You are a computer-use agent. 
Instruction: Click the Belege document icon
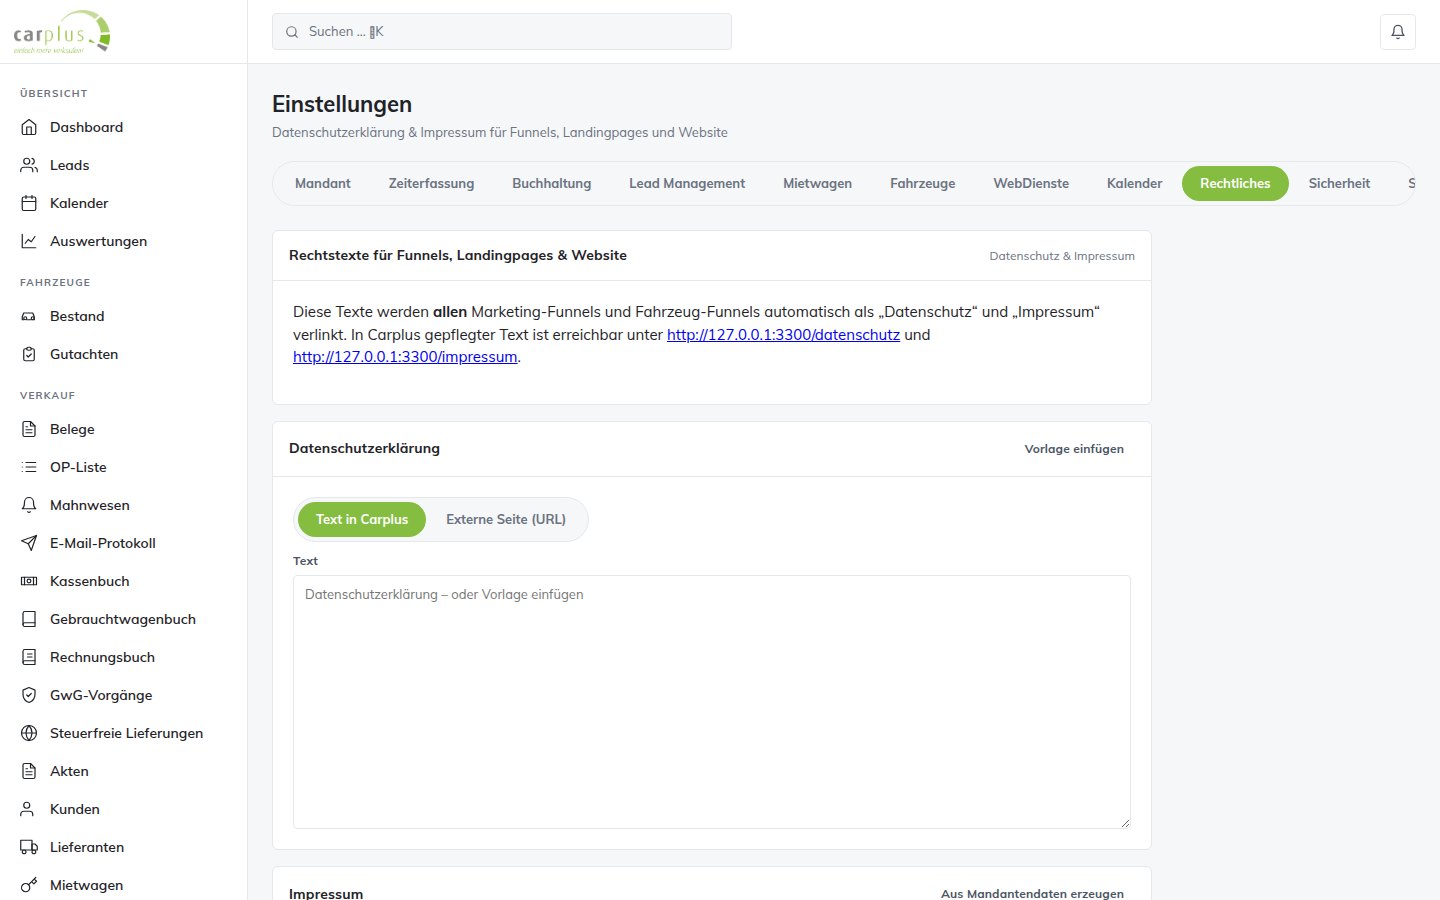(x=29, y=429)
